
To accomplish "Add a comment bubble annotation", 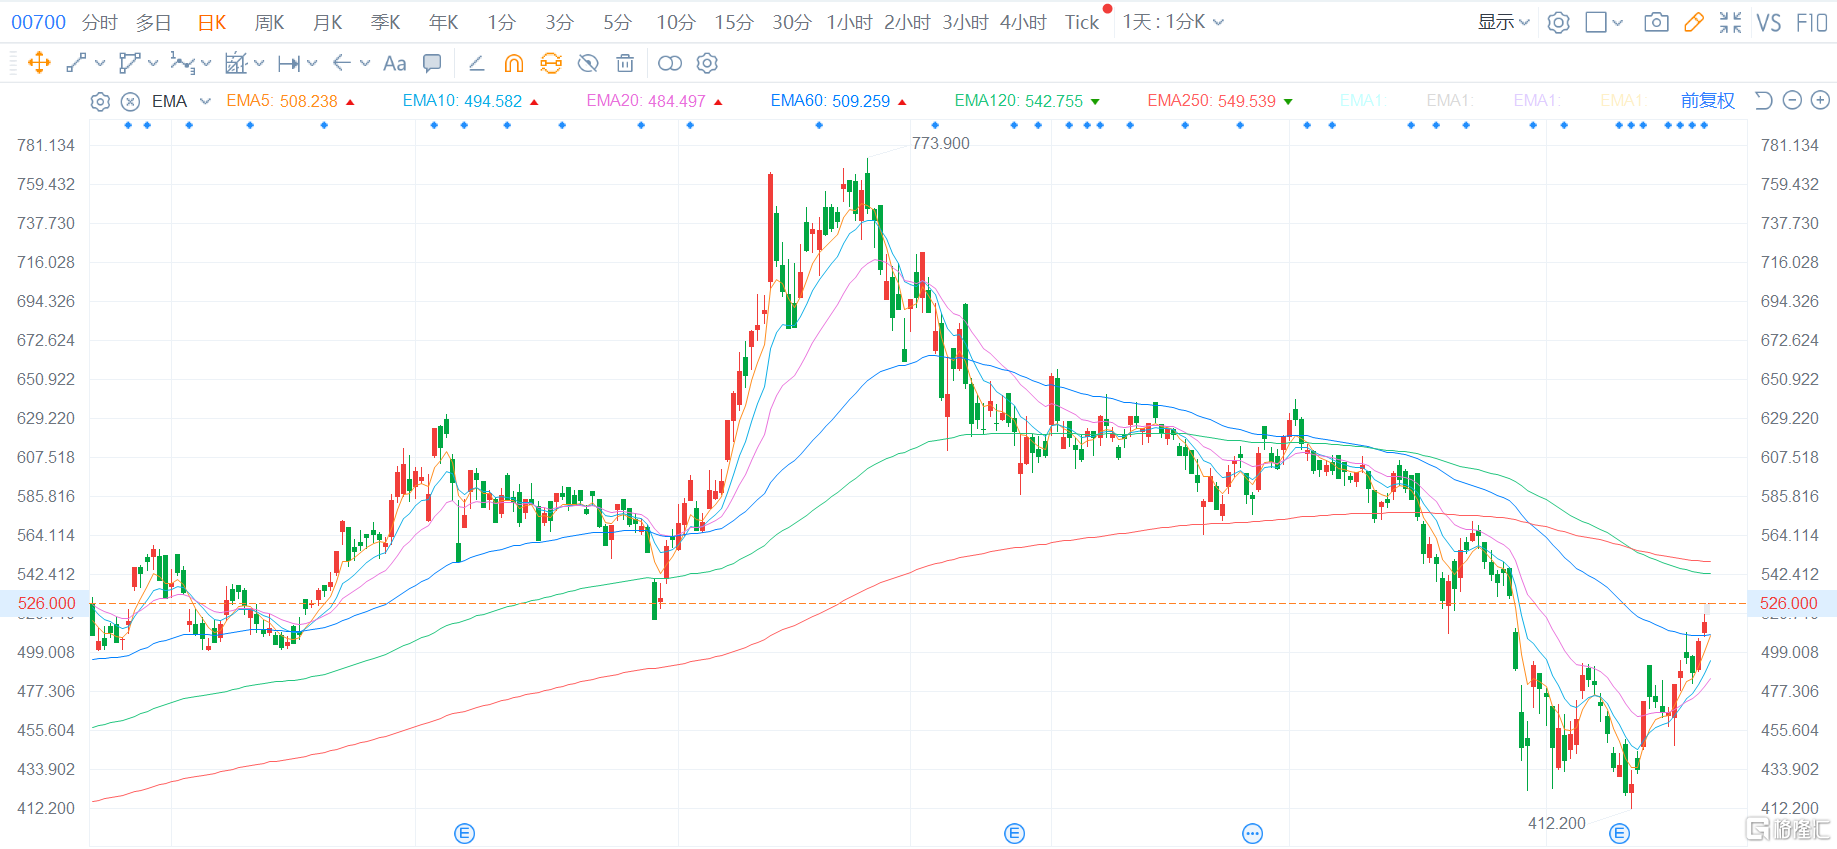I will click(x=432, y=63).
